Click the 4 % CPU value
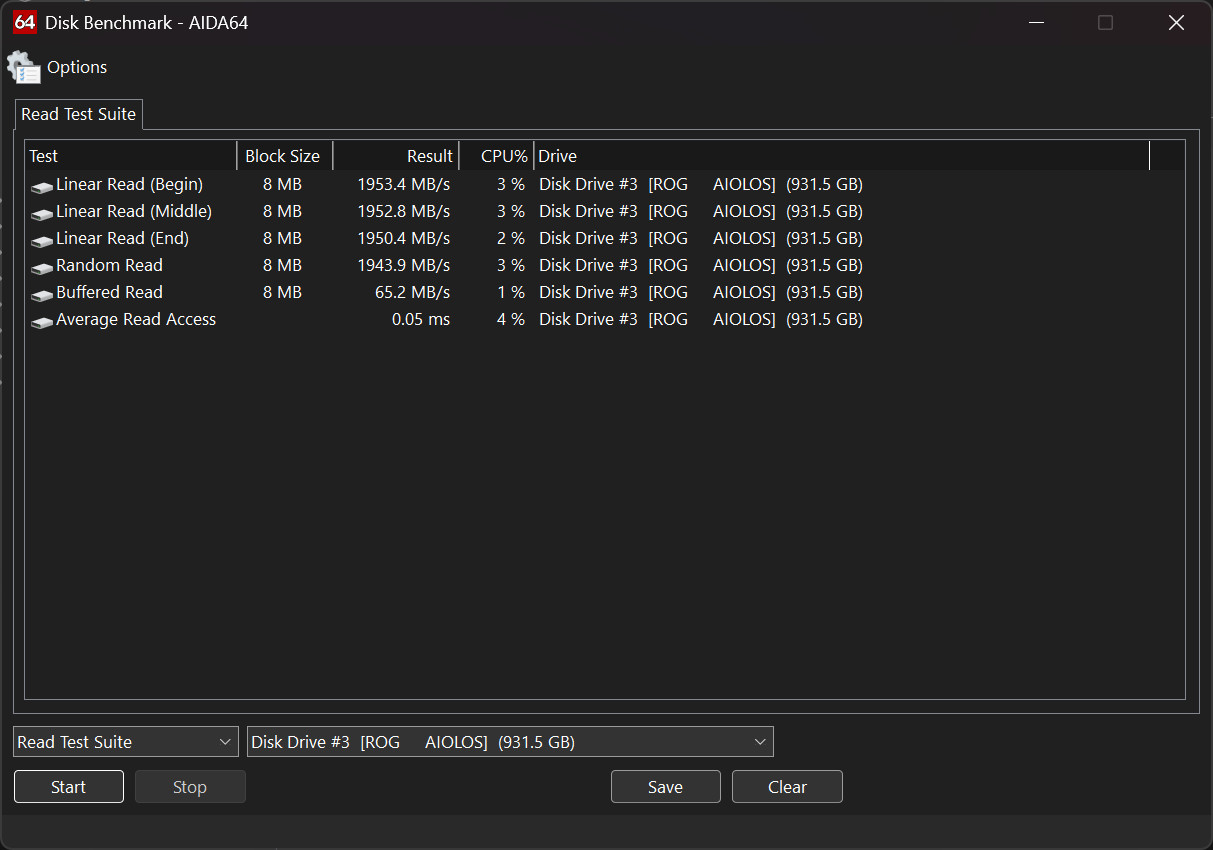This screenshot has width=1213, height=850. pyautogui.click(x=511, y=319)
